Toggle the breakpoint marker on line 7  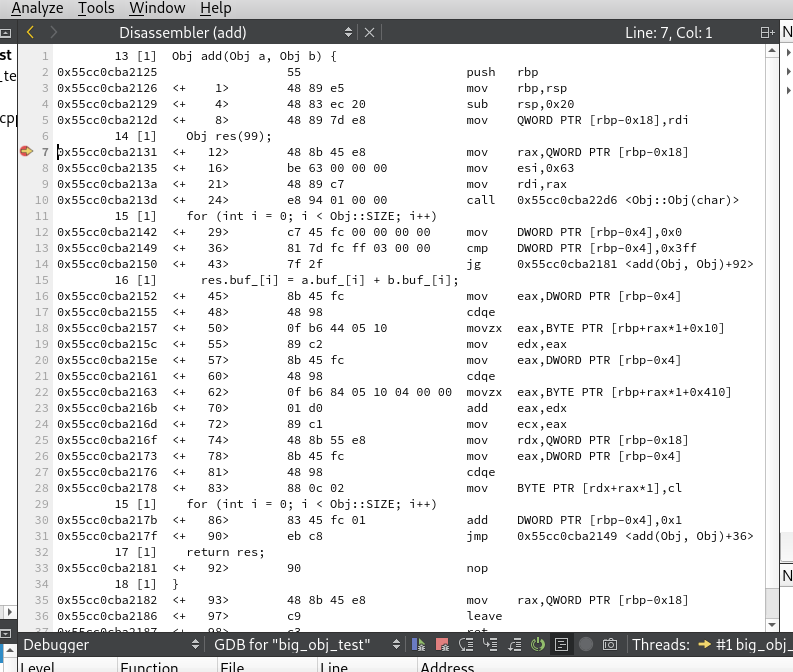[x=26, y=152]
